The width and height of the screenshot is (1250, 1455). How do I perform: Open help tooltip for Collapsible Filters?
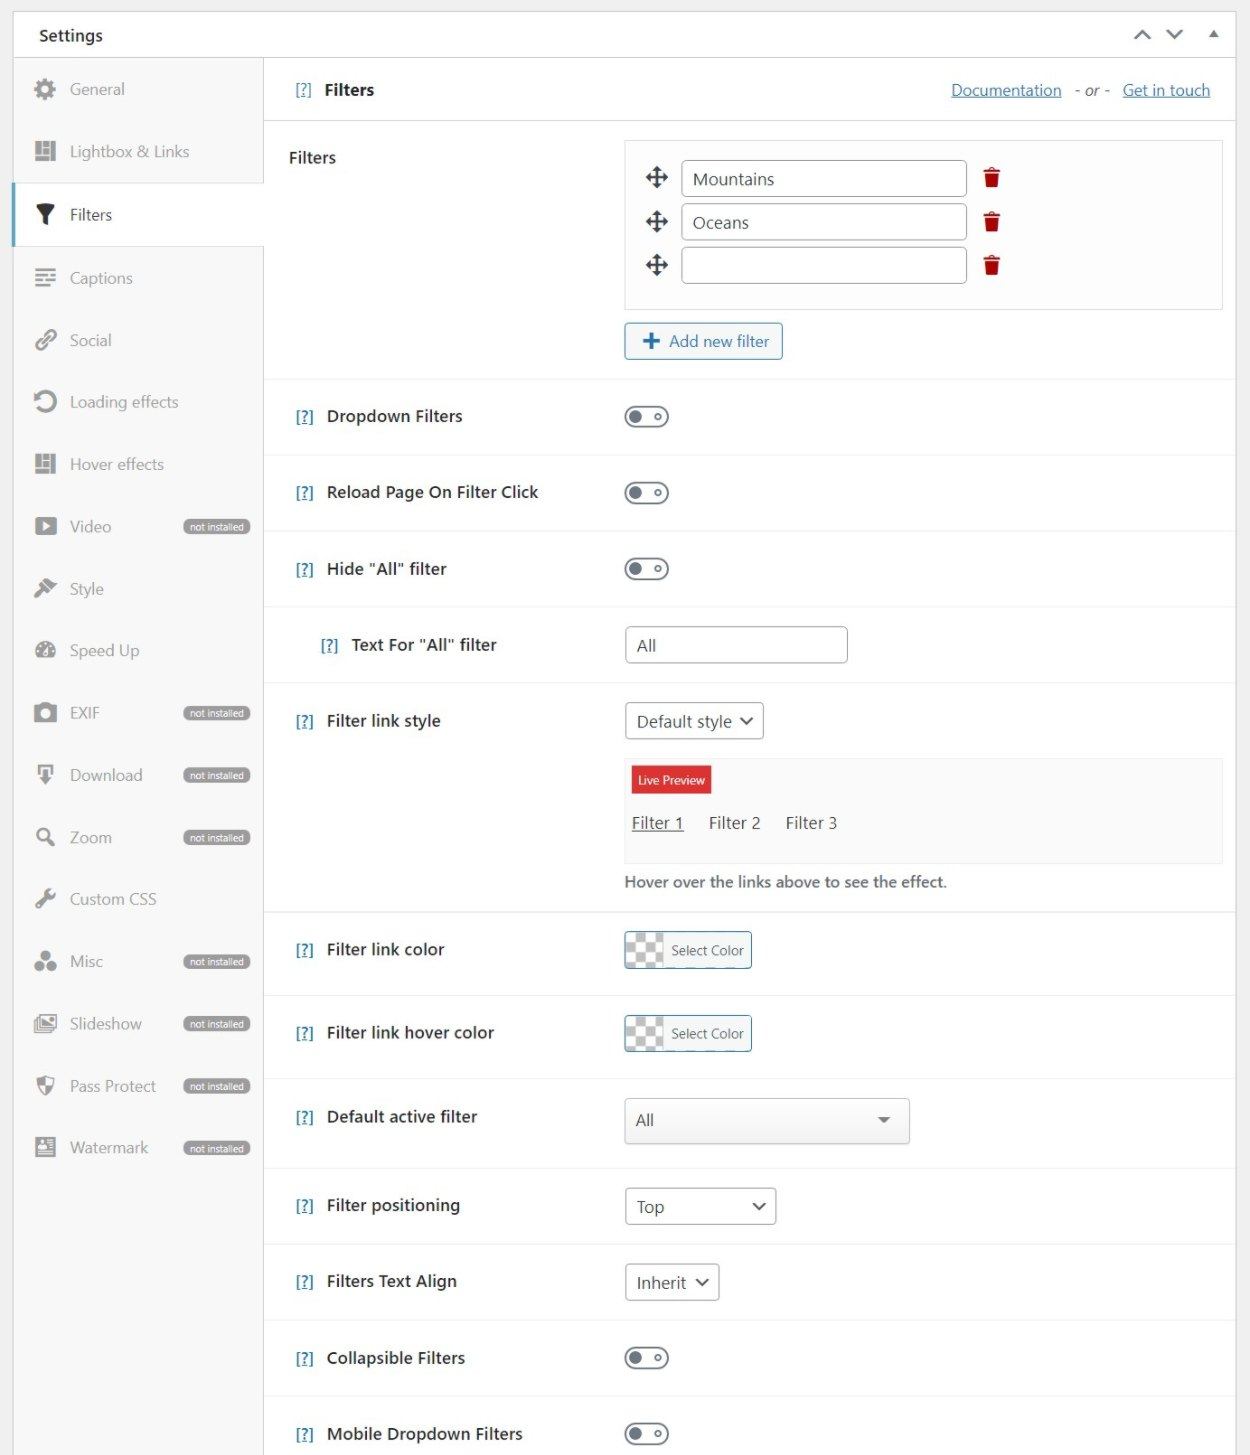pos(305,1358)
